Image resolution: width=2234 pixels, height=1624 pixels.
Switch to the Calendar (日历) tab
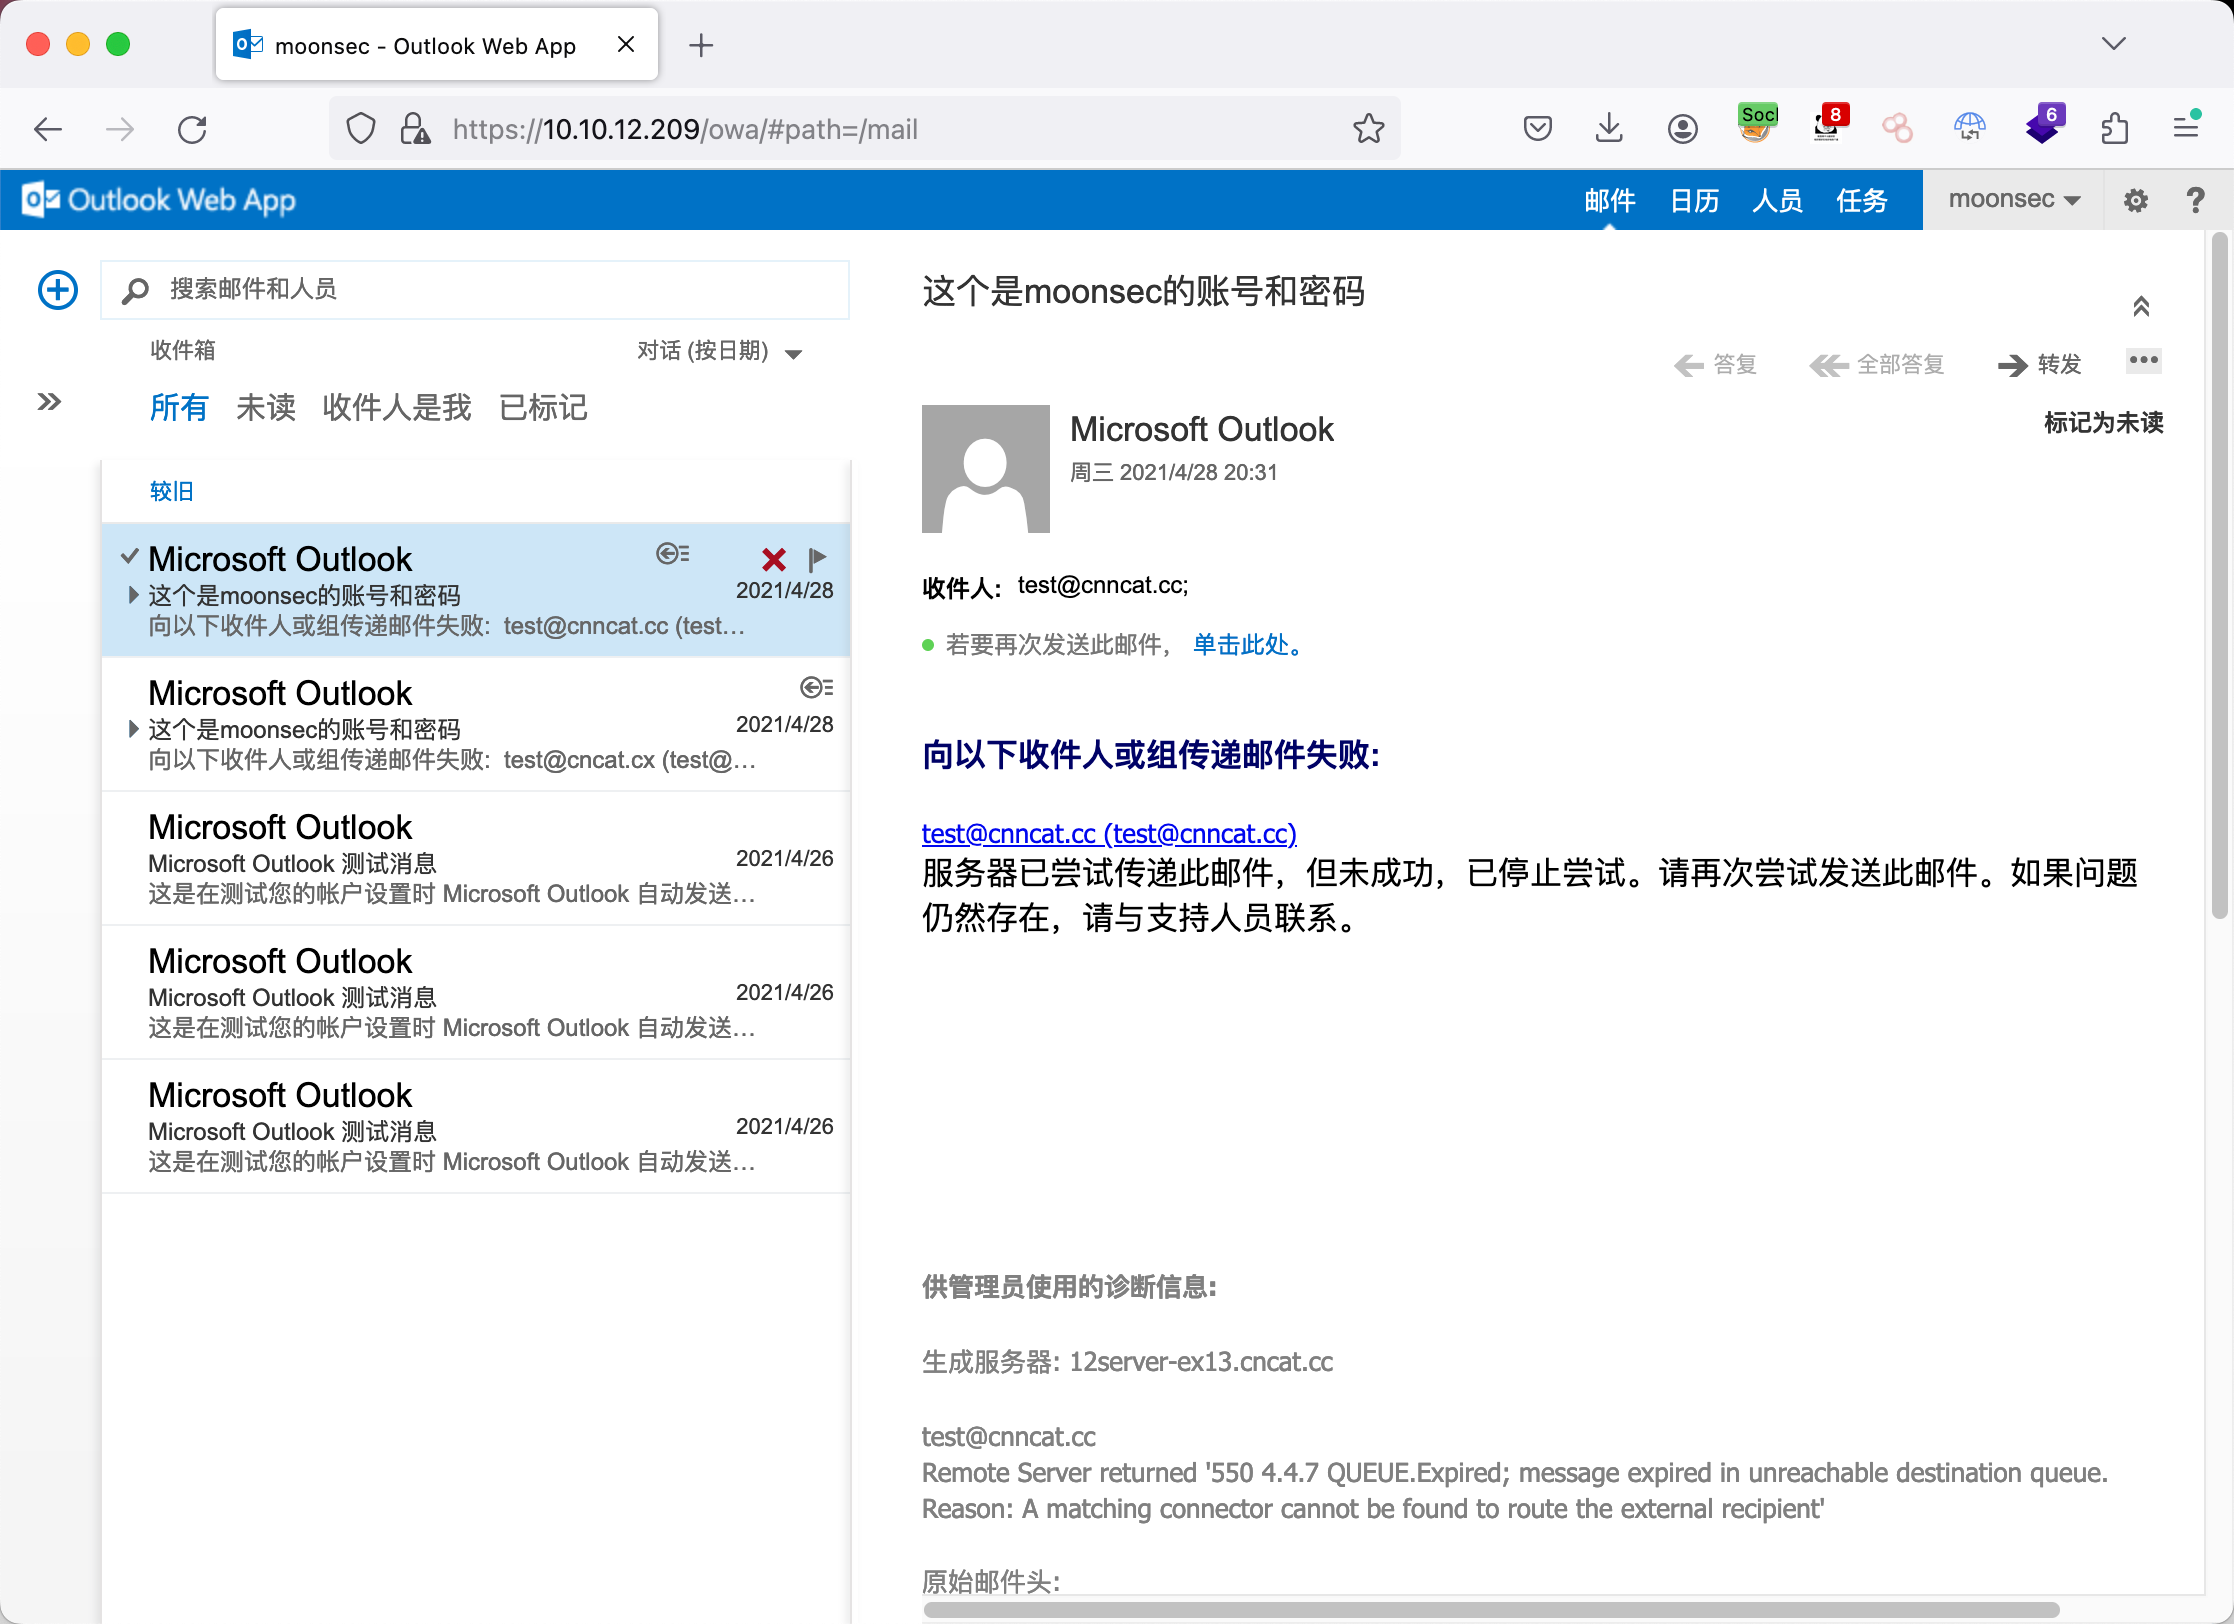pos(1694,200)
